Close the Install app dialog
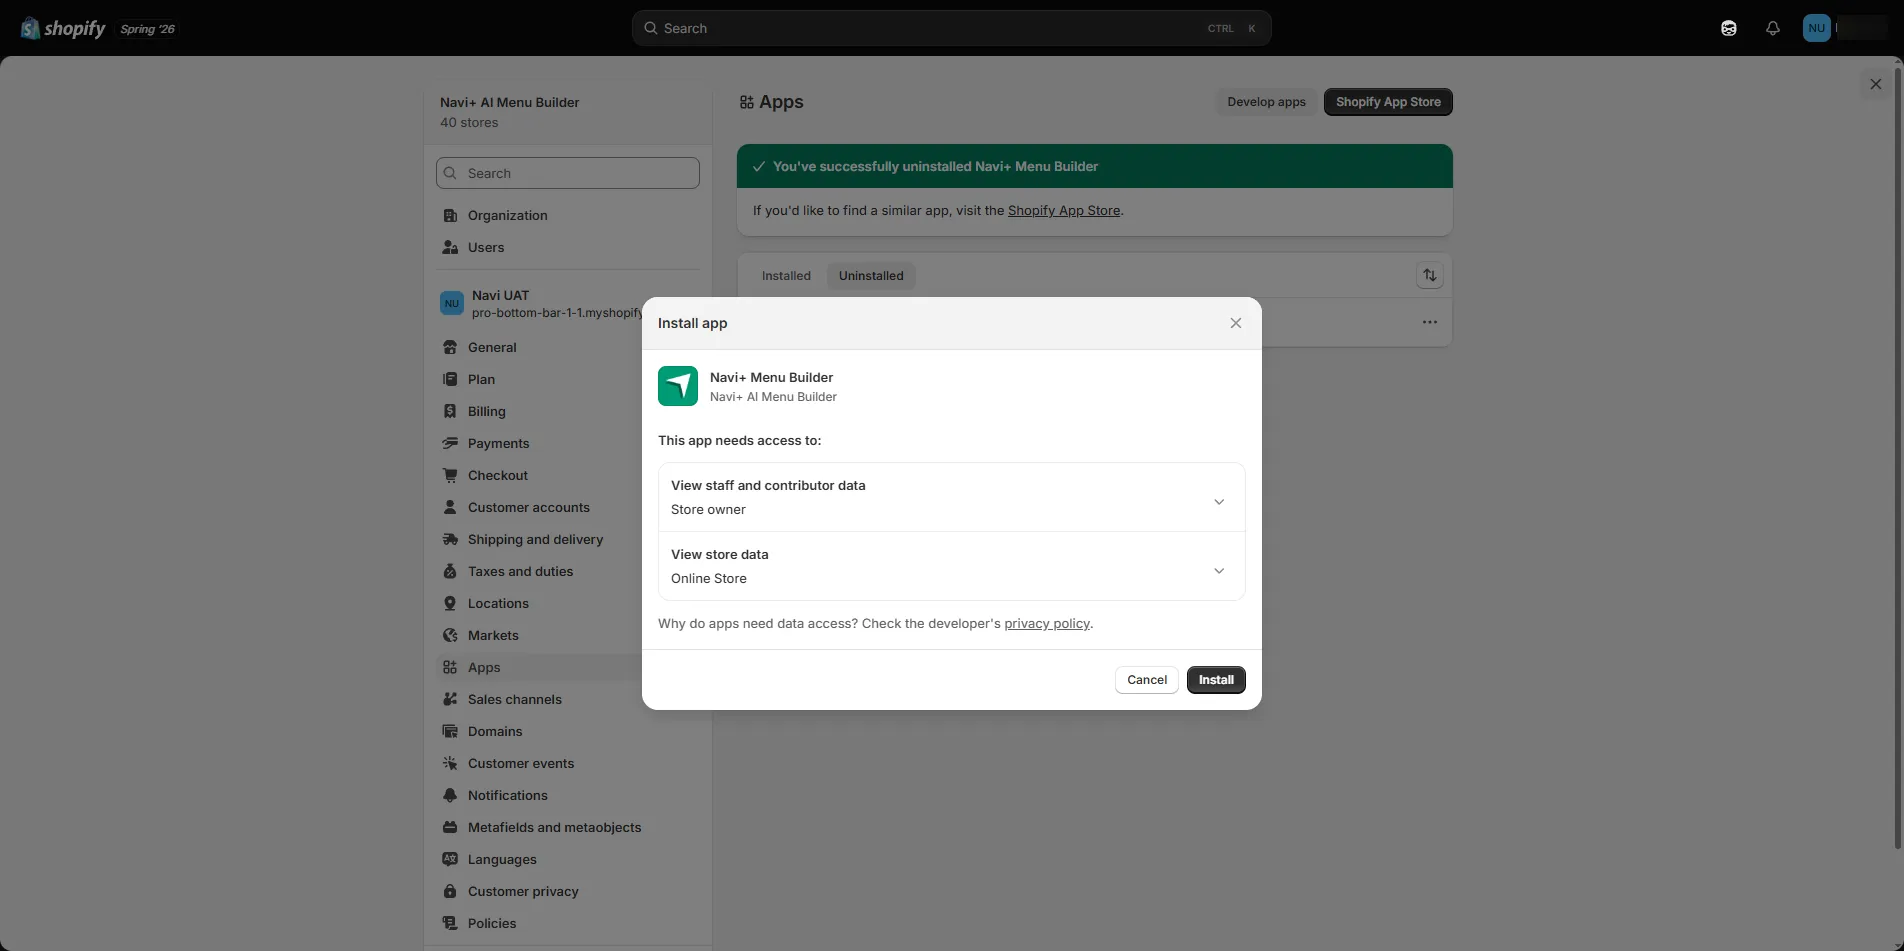This screenshot has width=1904, height=951. pyautogui.click(x=1236, y=323)
